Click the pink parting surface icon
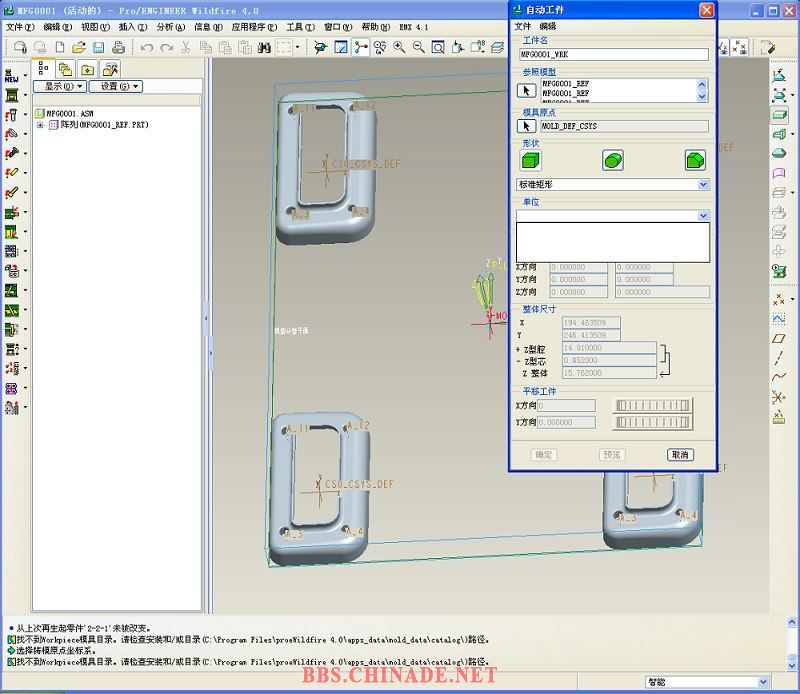Viewport: 800px width, 694px height. click(779, 173)
